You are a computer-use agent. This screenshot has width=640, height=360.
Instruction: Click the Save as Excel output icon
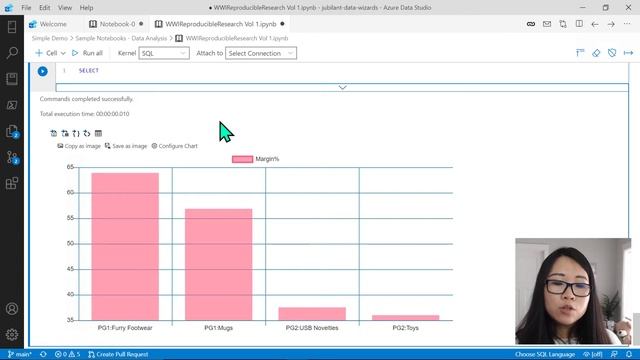(x=65, y=133)
